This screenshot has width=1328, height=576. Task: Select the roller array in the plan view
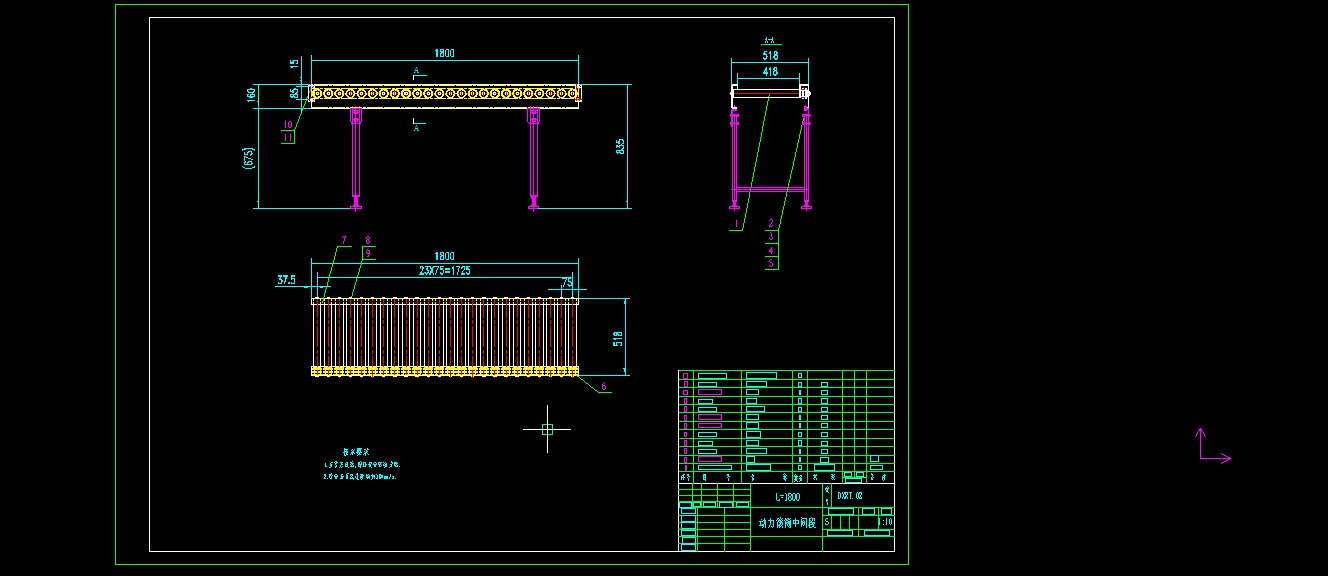point(445,337)
